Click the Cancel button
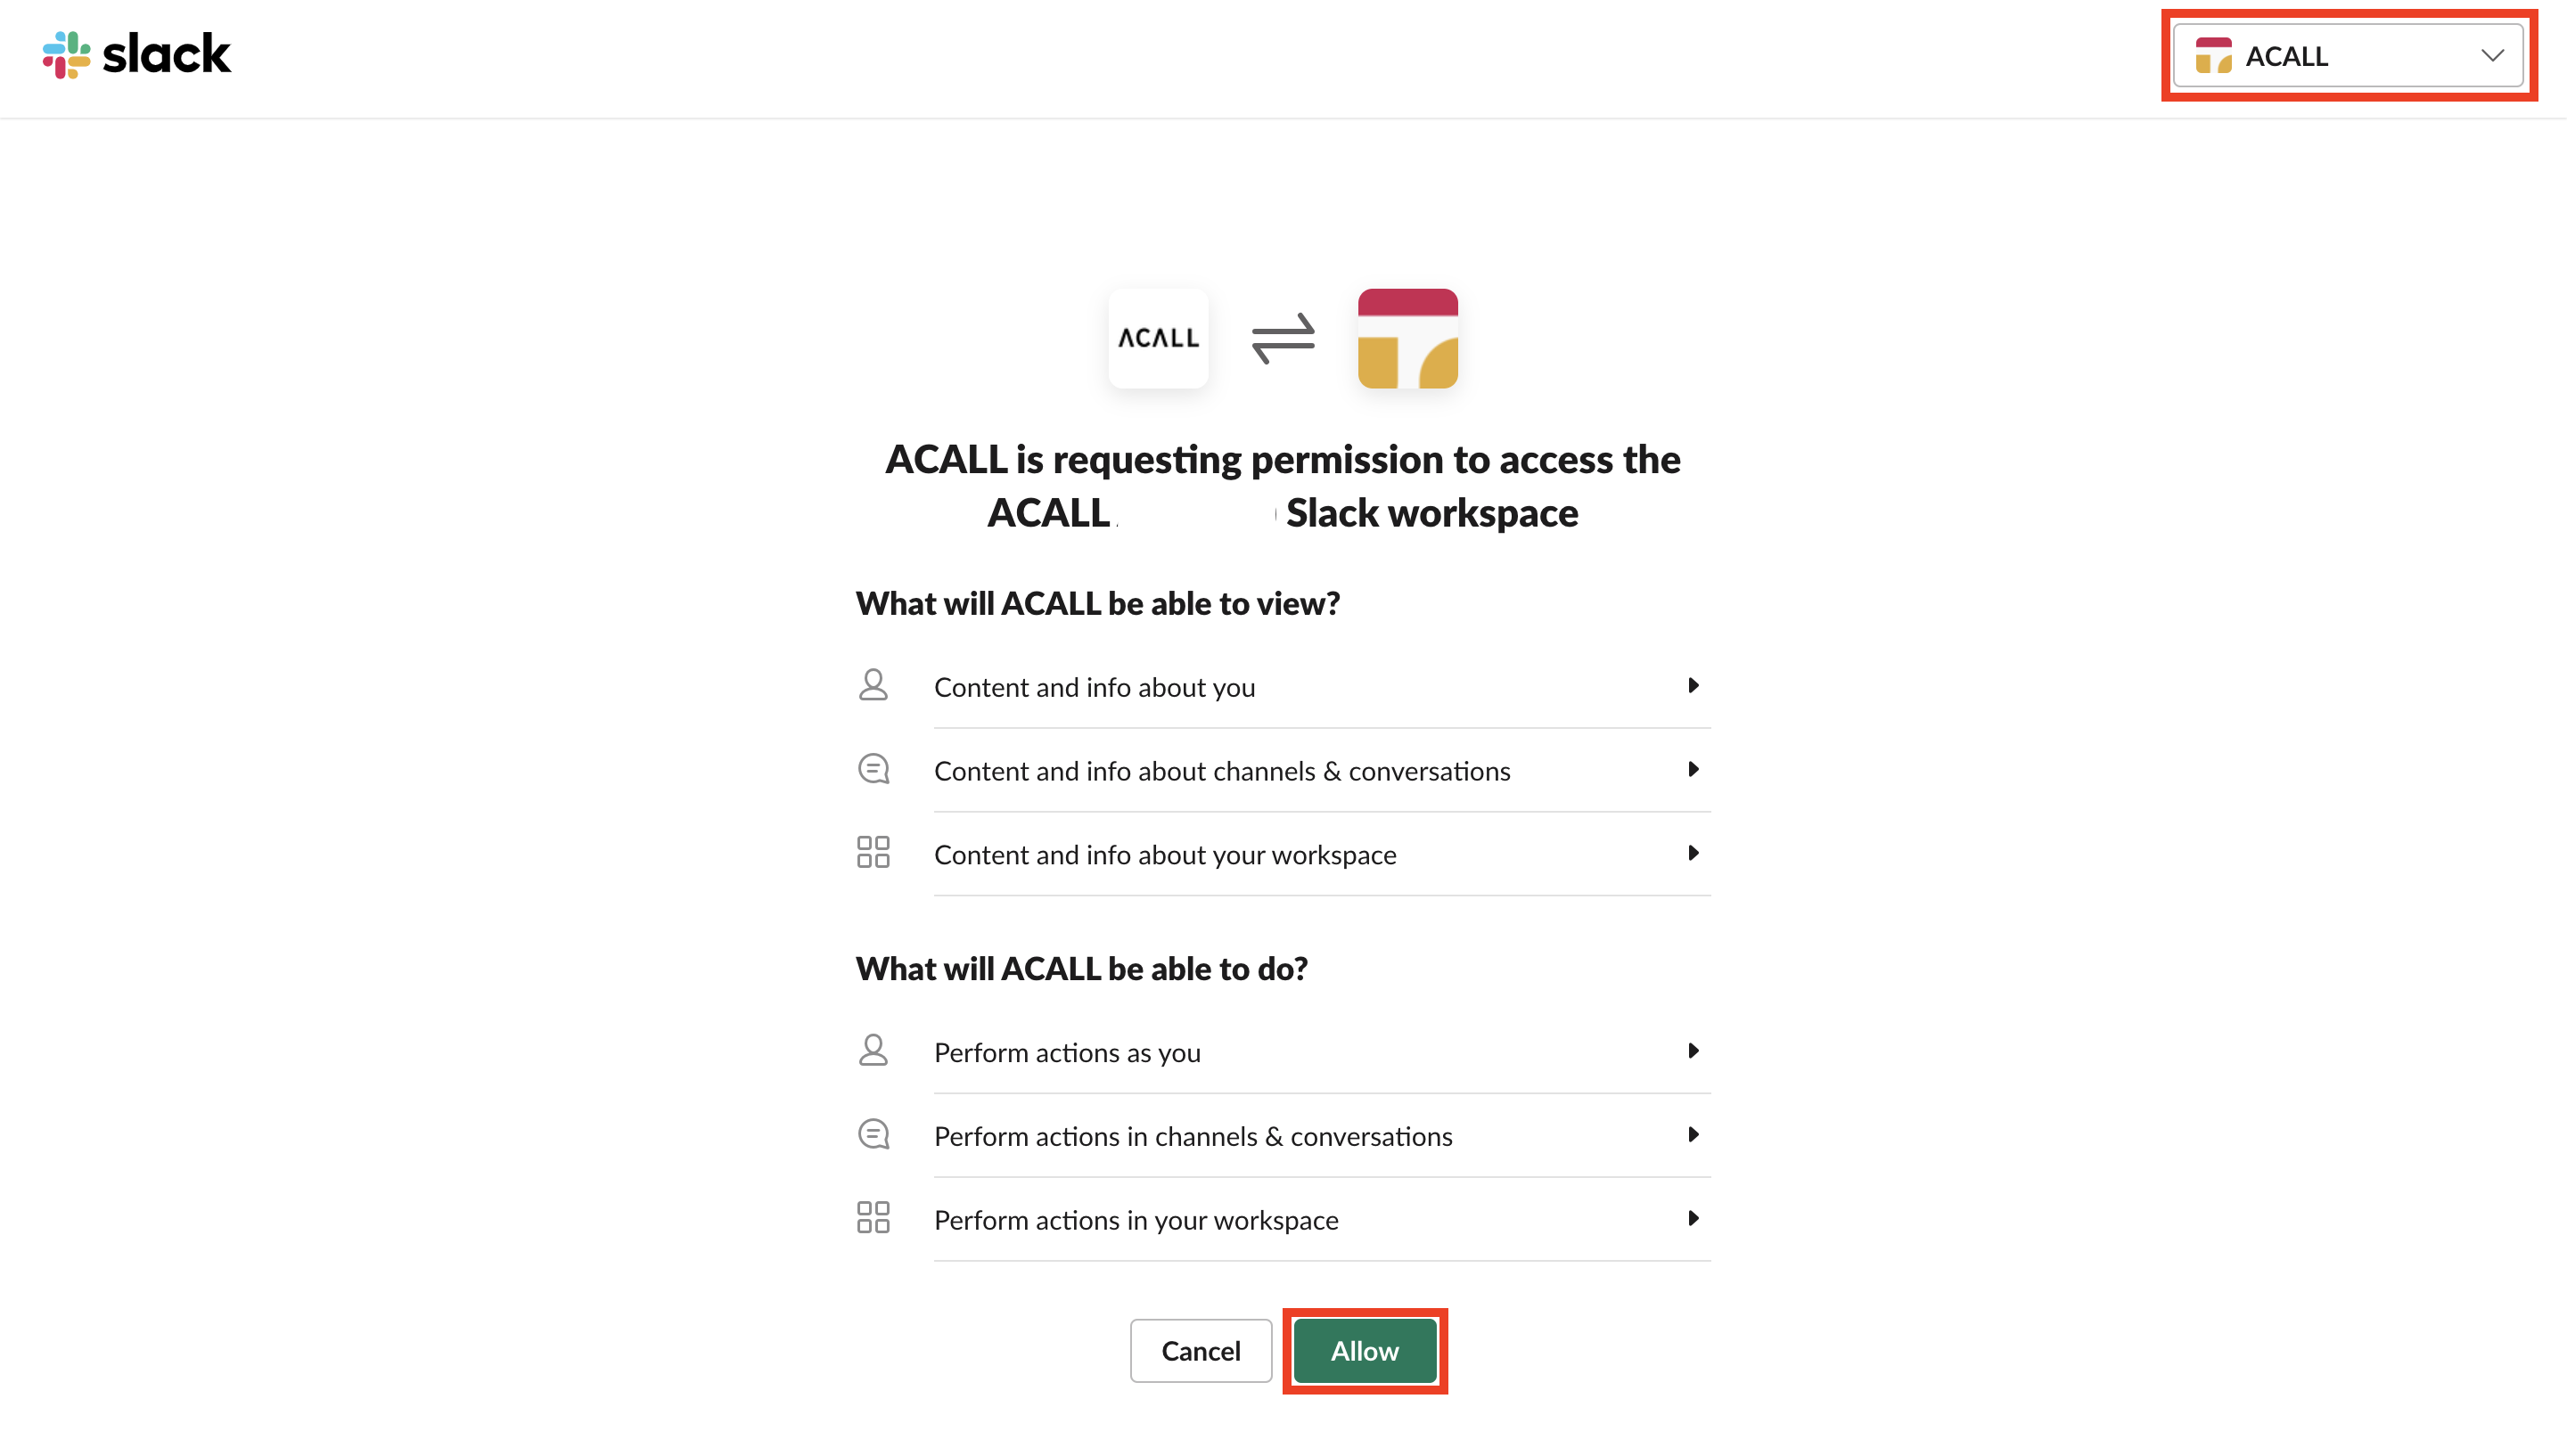Screen dimensions: 2567x1456 coord(1200,1351)
